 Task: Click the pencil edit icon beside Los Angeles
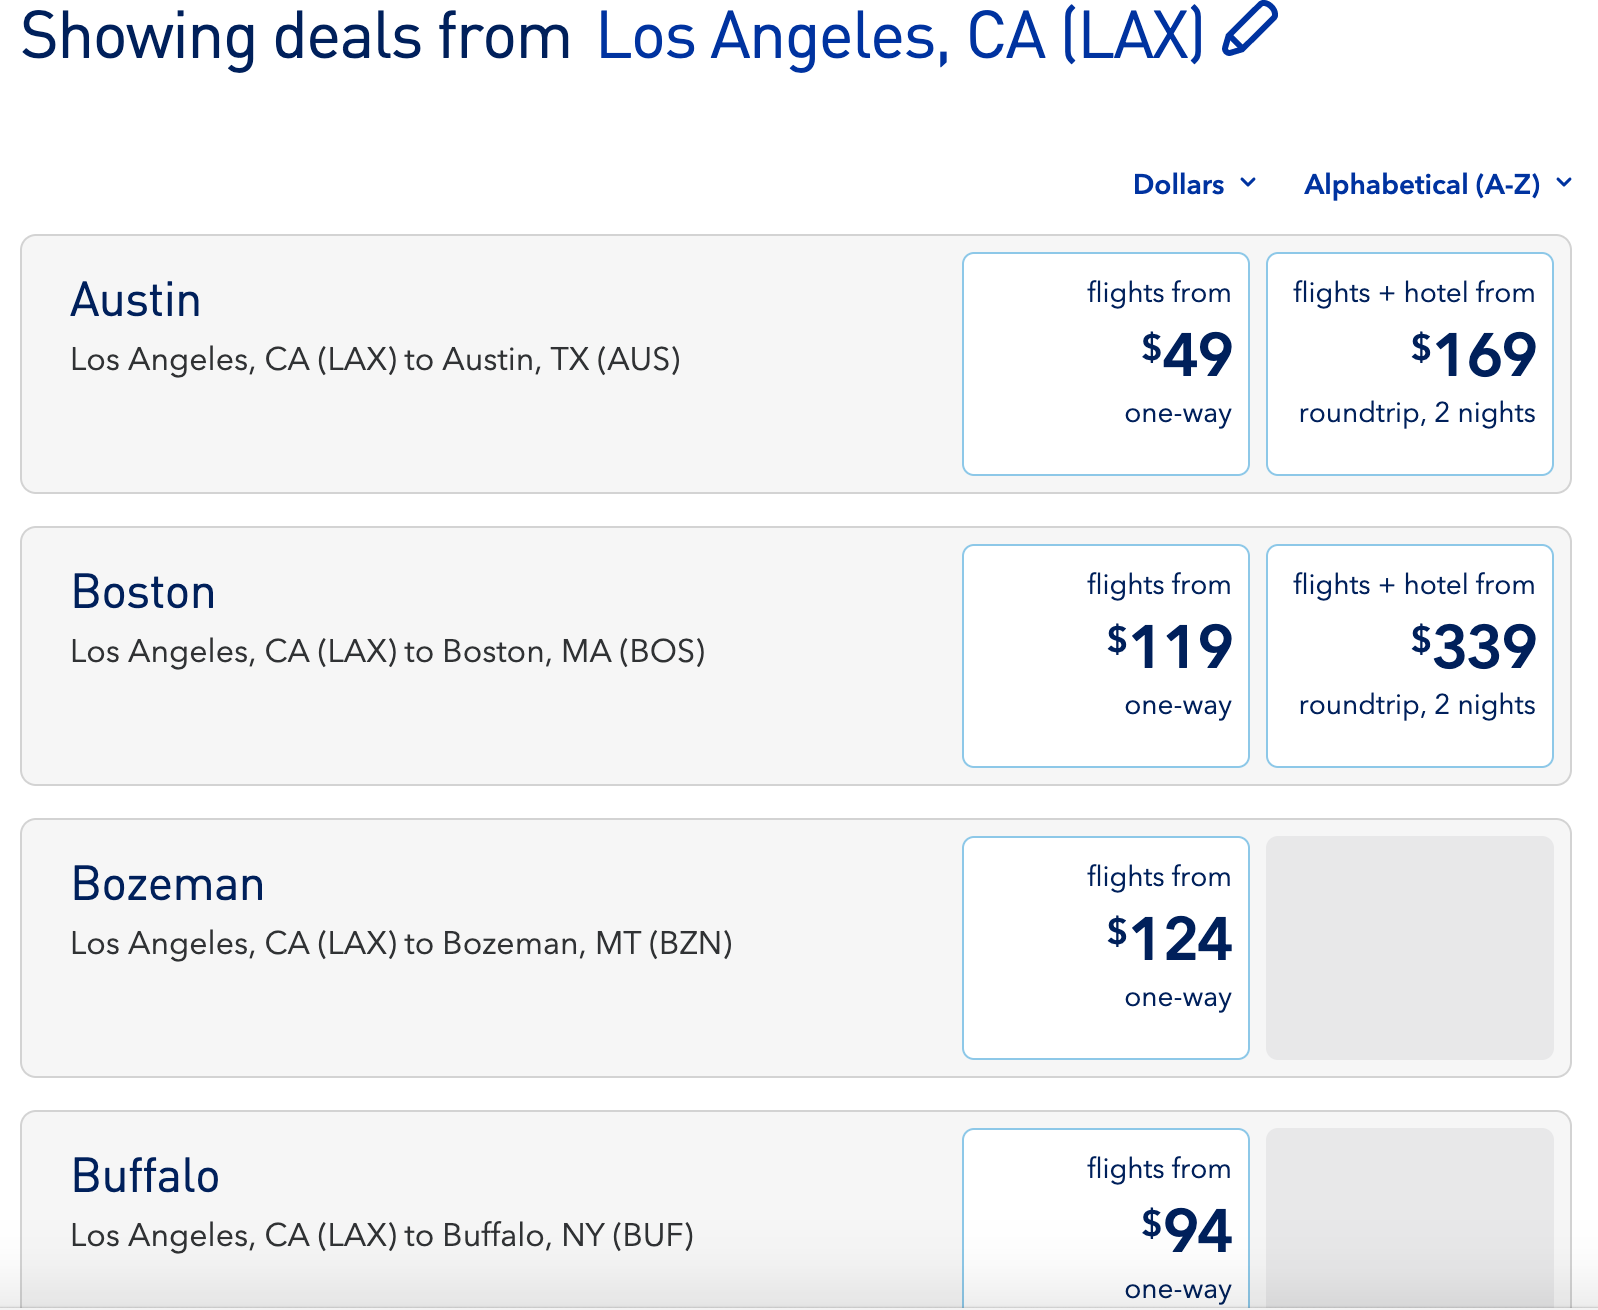1249,29
